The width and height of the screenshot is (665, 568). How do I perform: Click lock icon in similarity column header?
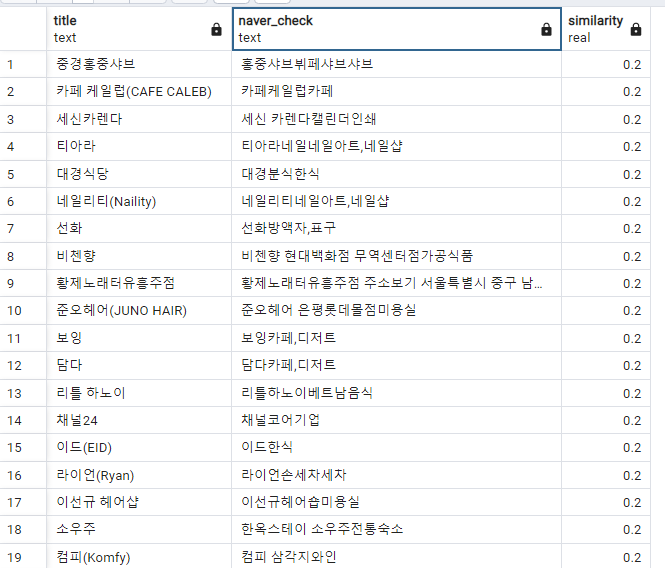[636, 30]
